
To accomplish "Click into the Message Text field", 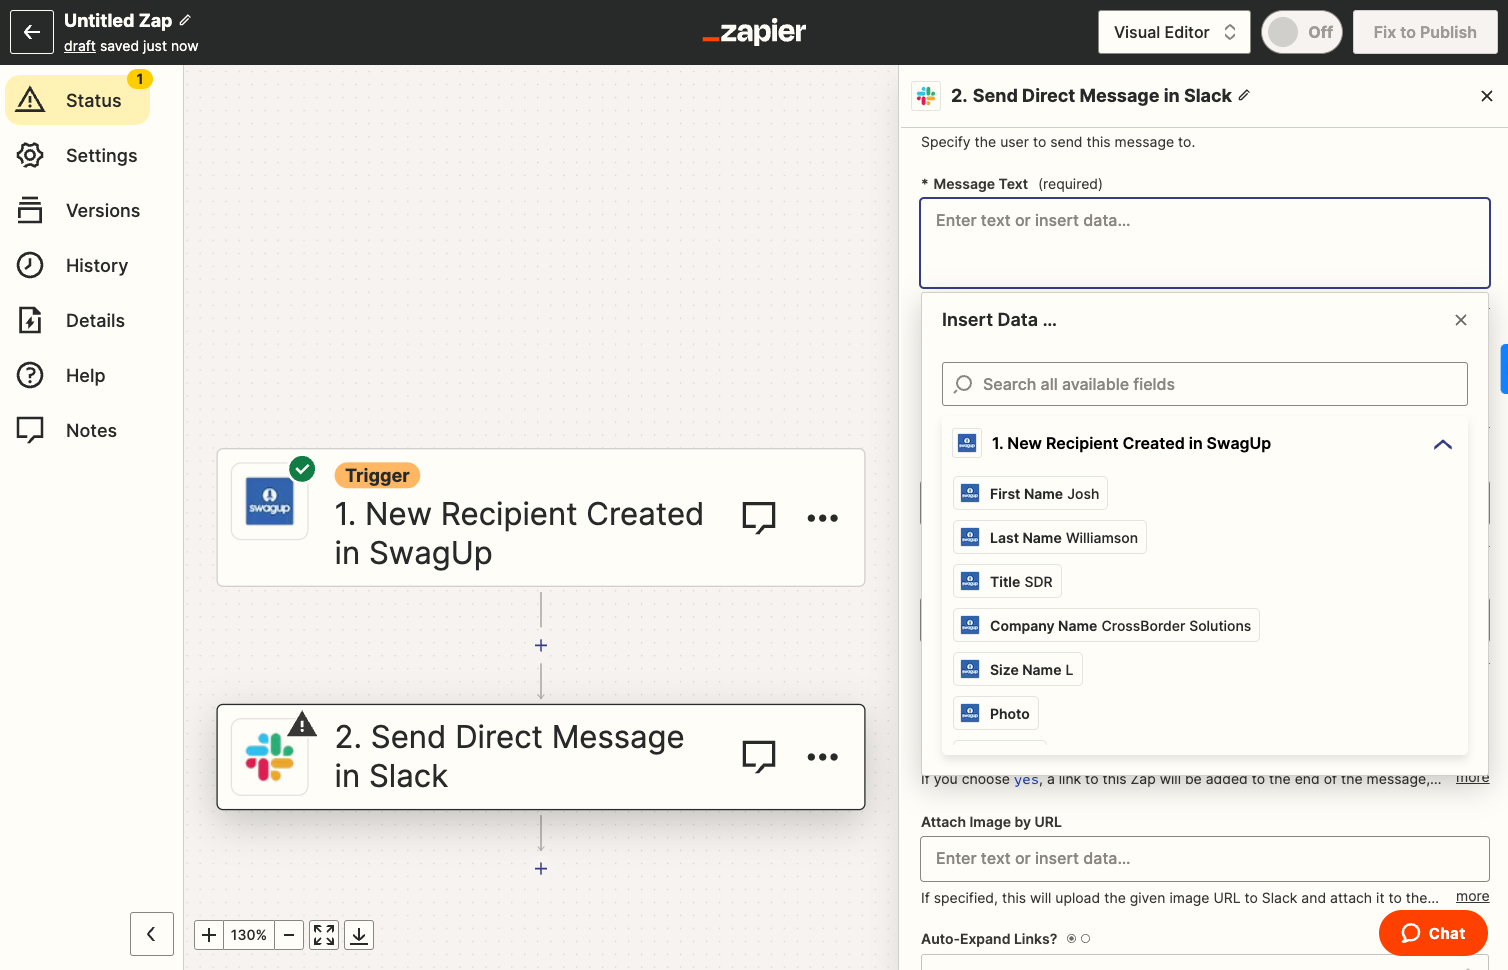I will [x=1205, y=243].
